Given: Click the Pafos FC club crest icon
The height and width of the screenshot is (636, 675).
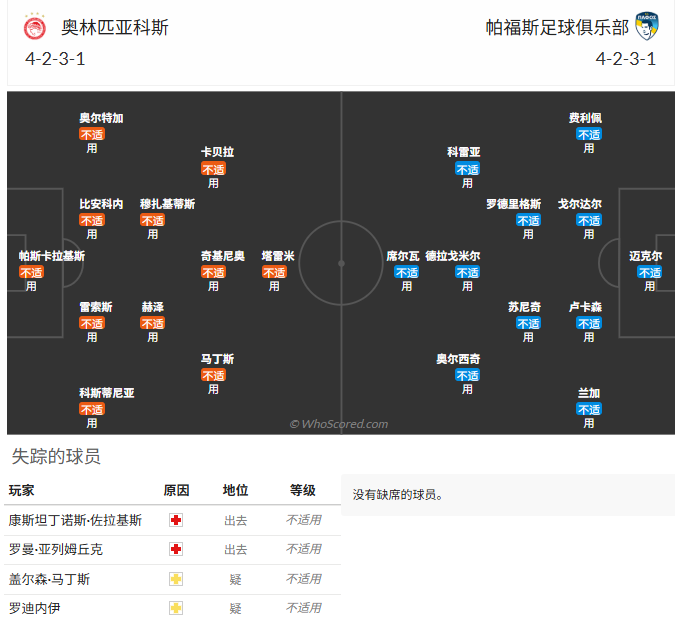Looking at the screenshot, I should [x=647, y=27].
